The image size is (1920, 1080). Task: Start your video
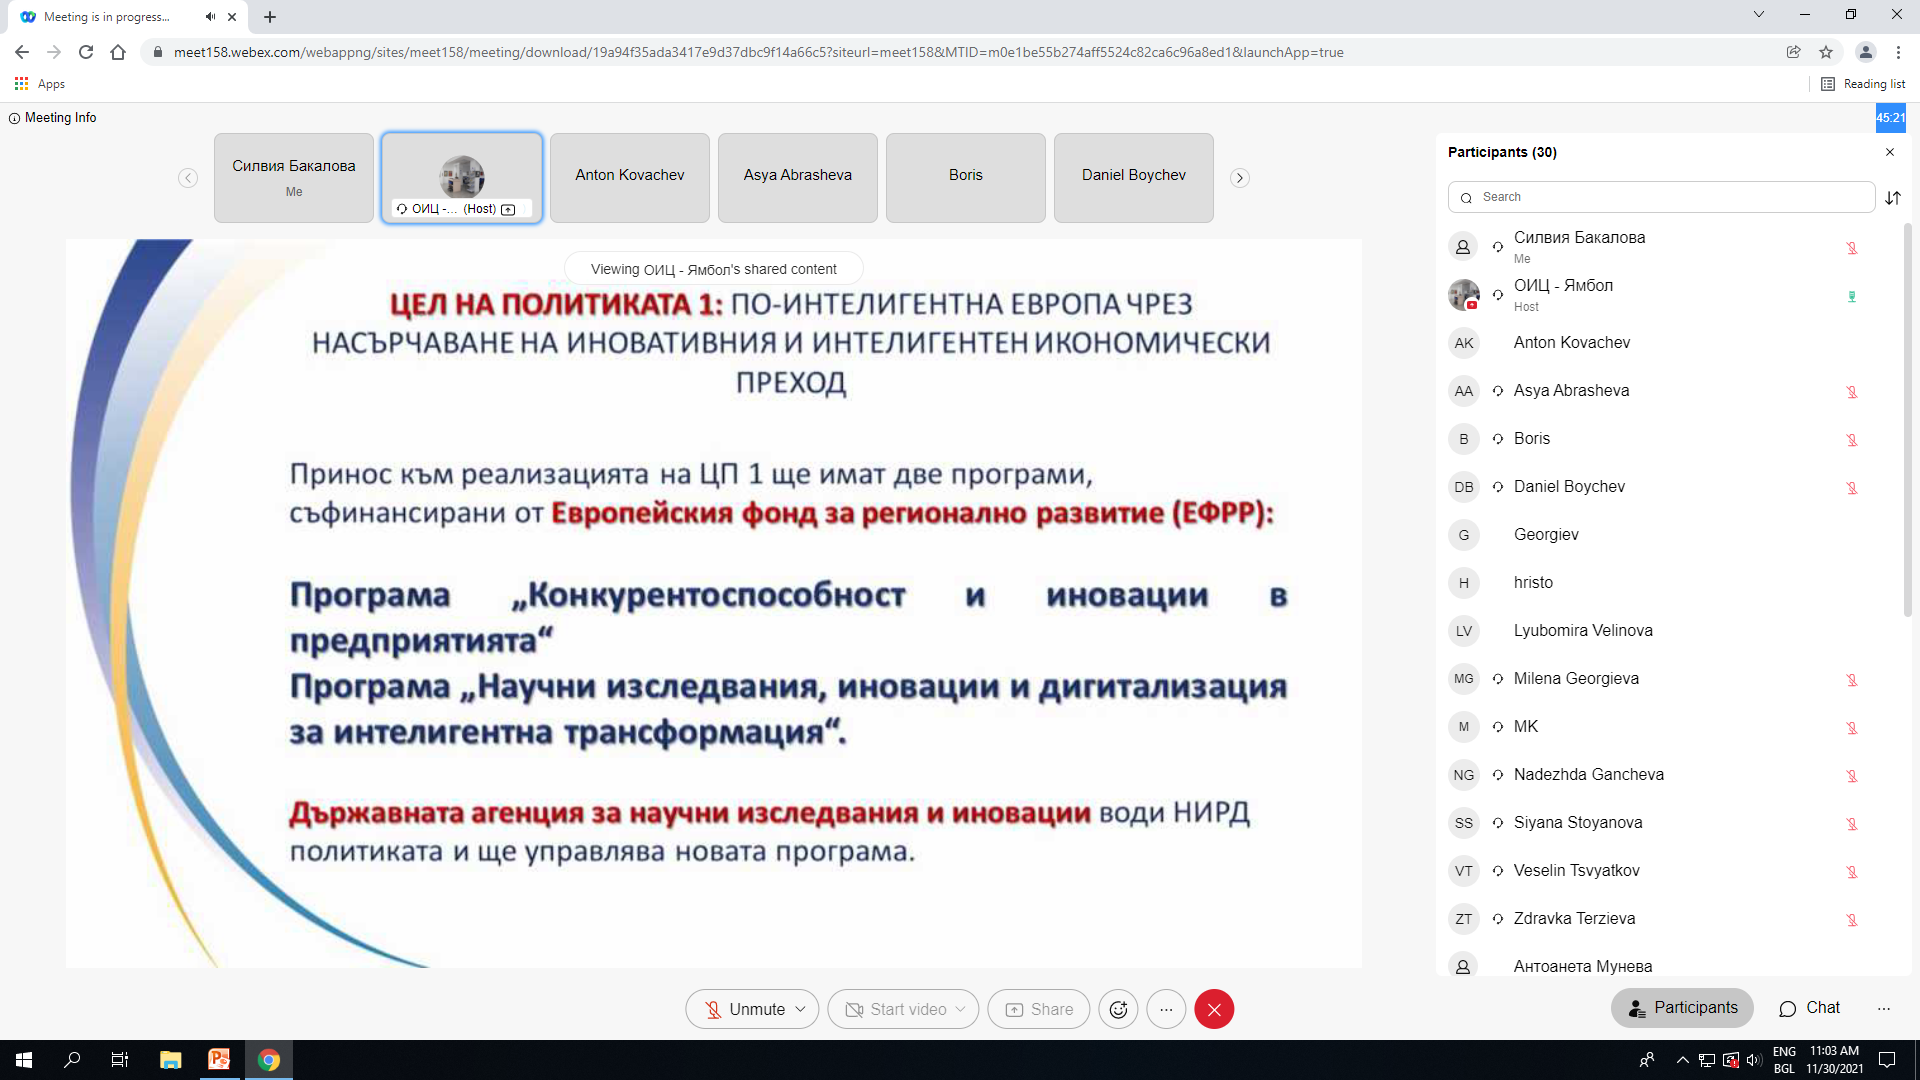(896, 1009)
